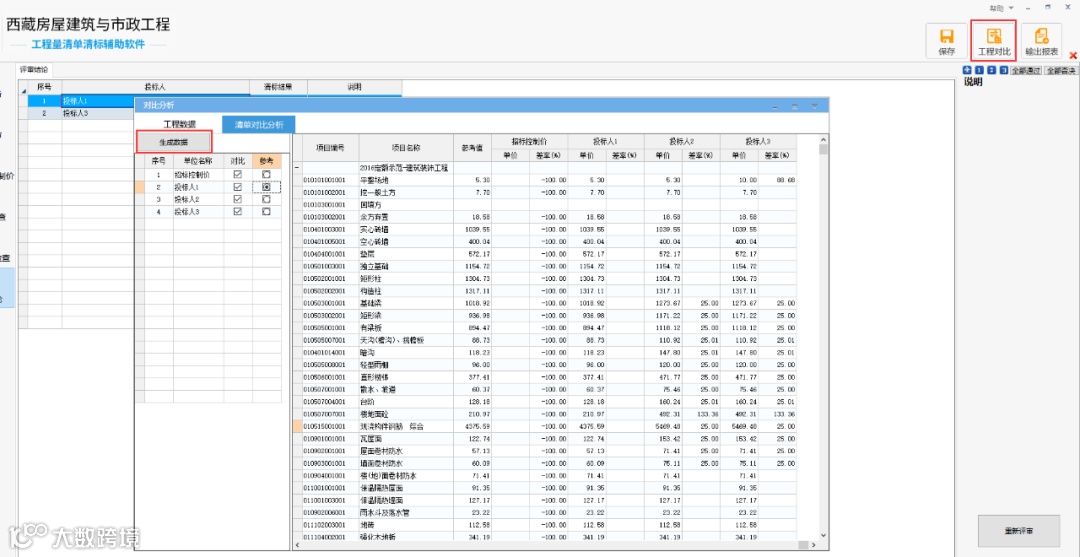This screenshot has width=1080, height=557.
Task: Click the 88.68 deviation value for 平整场地
Action: 778,180
